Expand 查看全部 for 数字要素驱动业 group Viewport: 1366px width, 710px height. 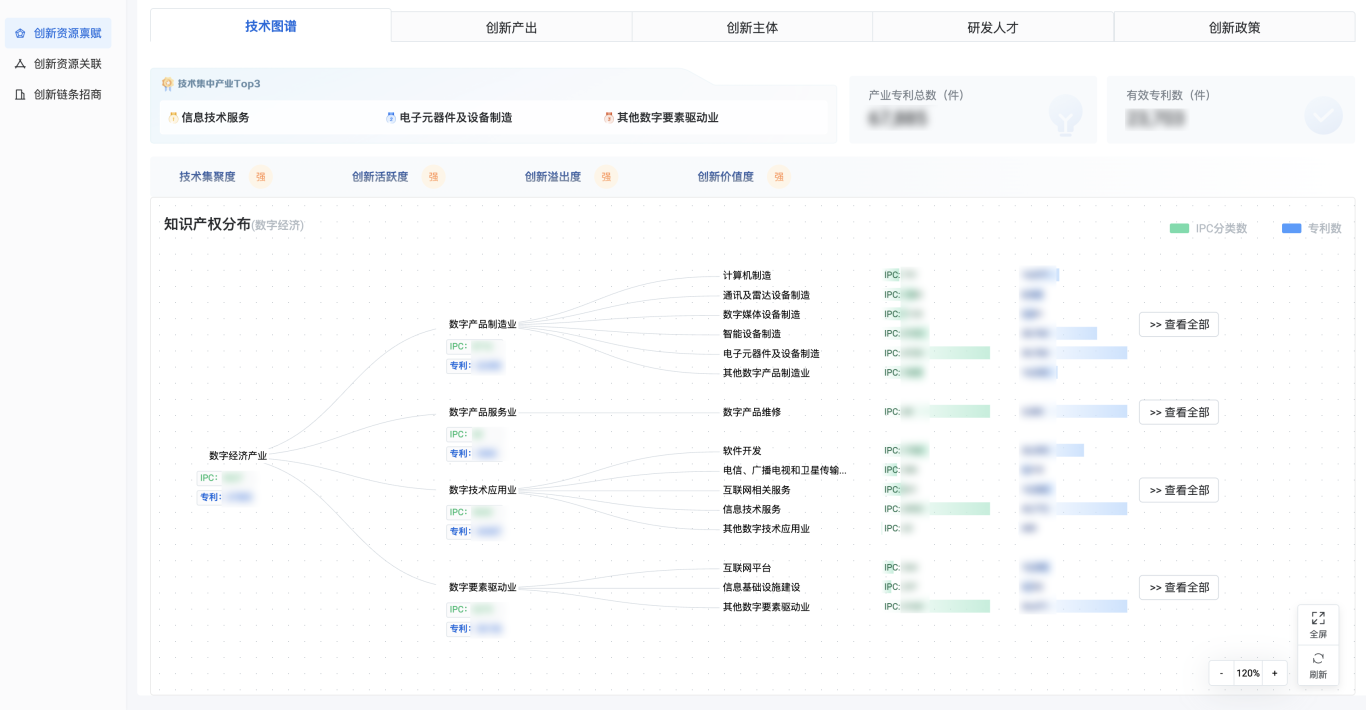(1179, 588)
